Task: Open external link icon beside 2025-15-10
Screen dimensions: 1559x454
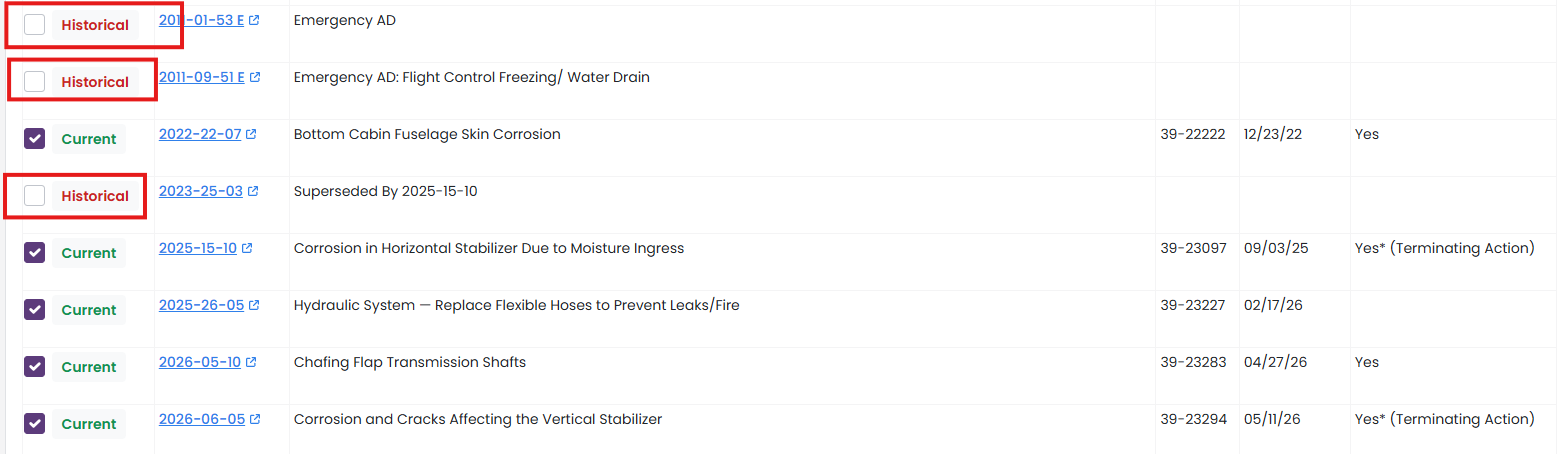Action: [247, 248]
